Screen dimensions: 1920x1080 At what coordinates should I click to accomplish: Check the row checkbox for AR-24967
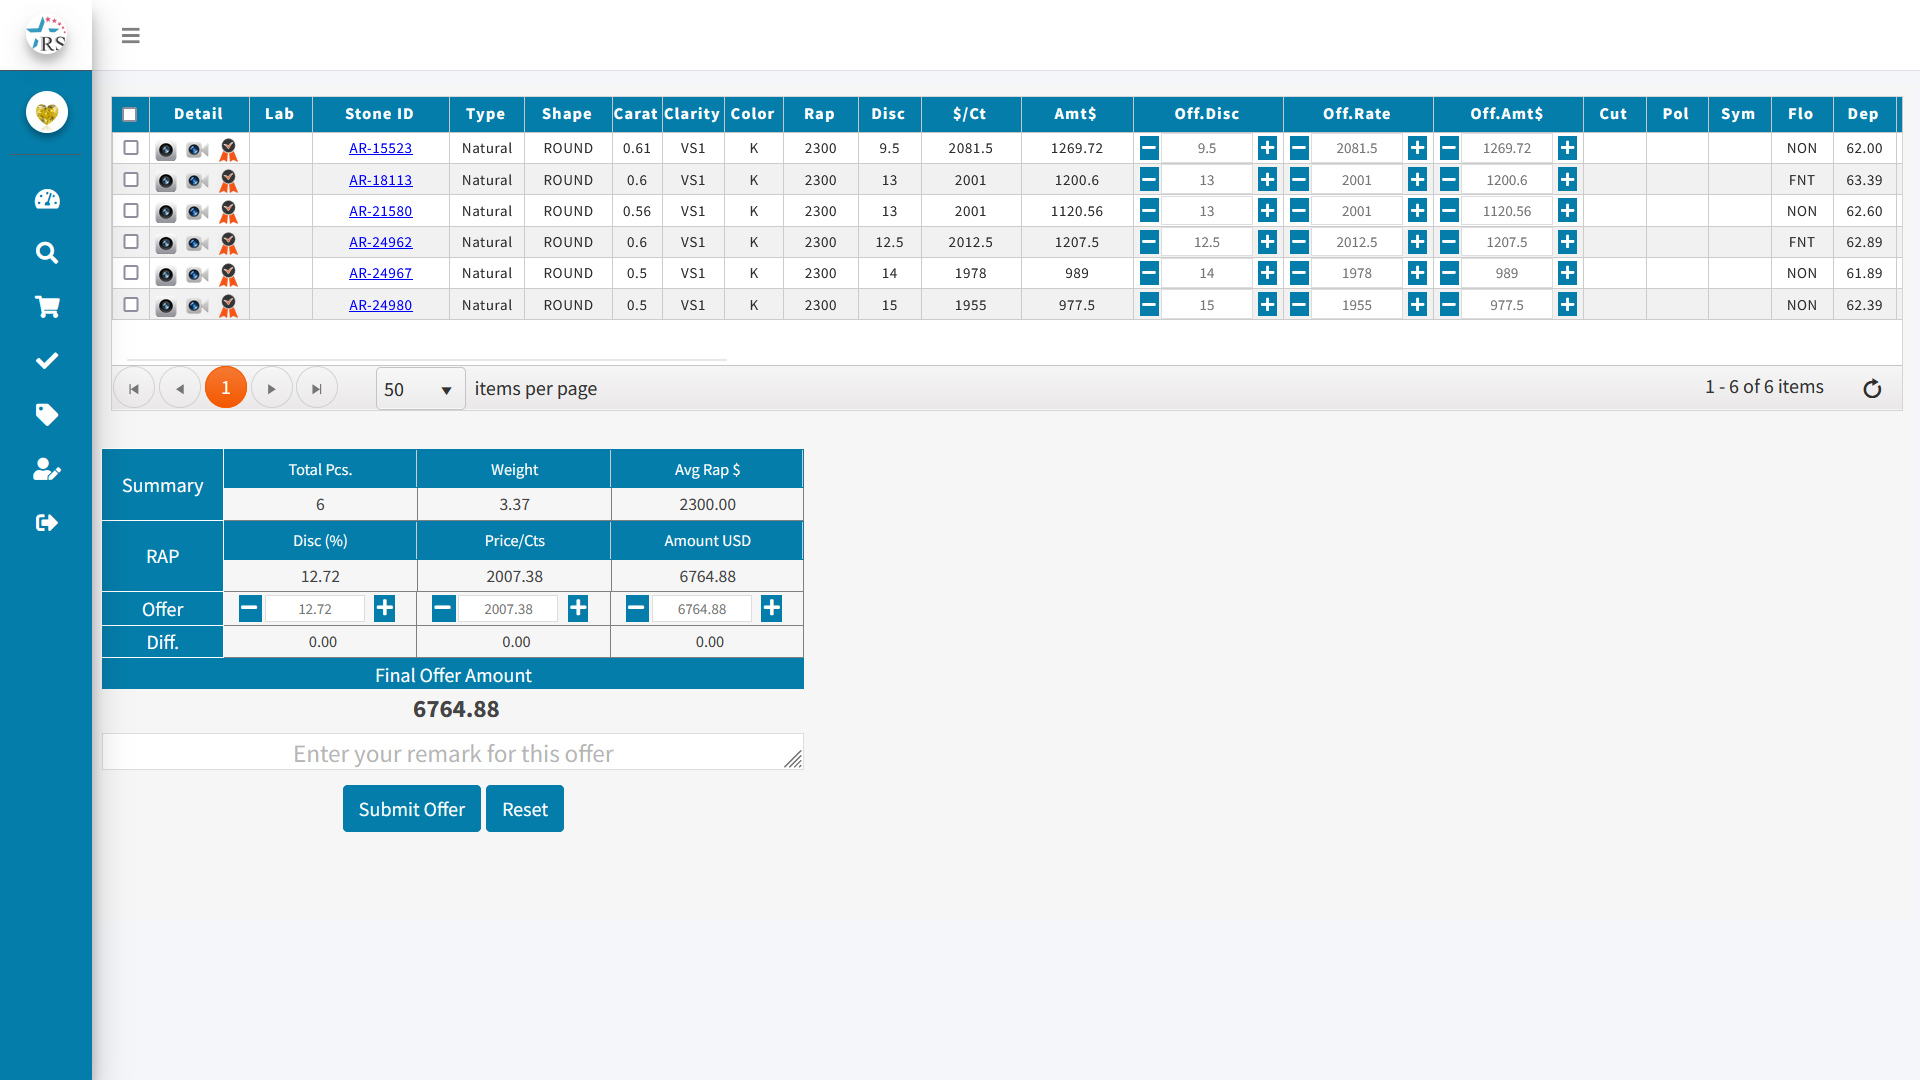(131, 272)
